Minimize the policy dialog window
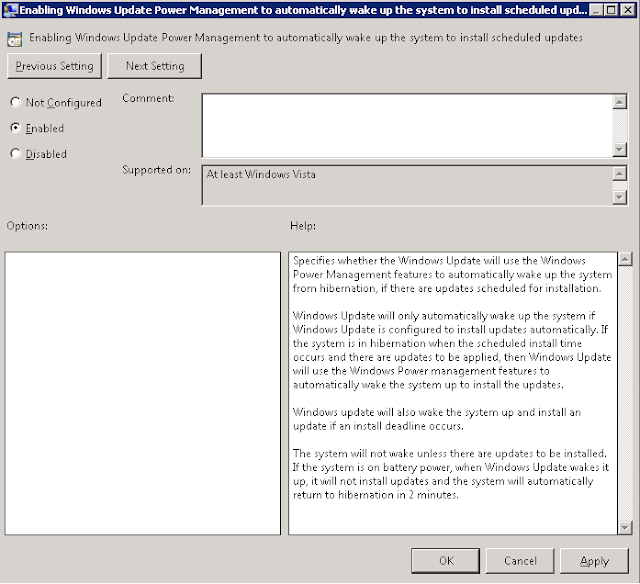Viewport: 640px width, 584px height. coord(597,10)
